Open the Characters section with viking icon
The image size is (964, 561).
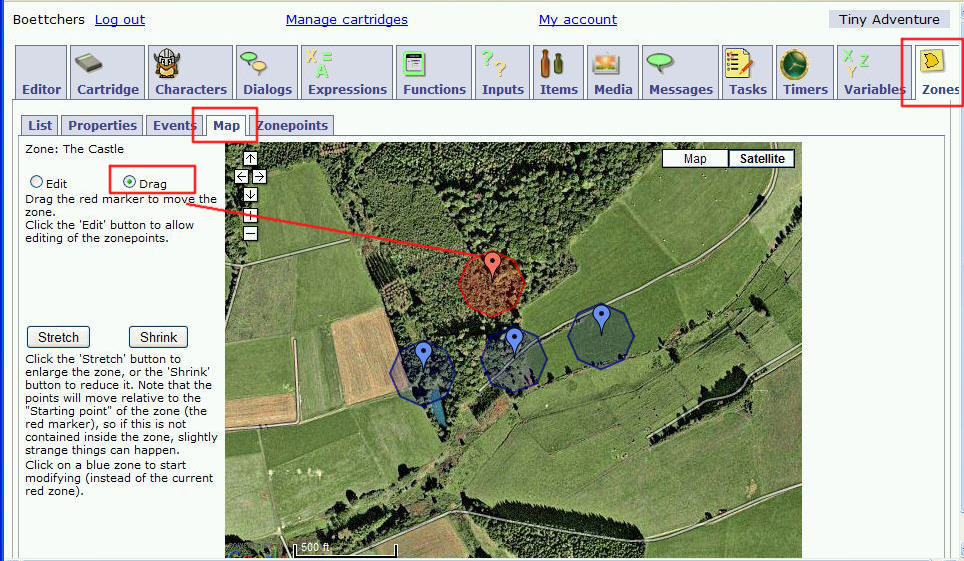(x=190, y=73)
